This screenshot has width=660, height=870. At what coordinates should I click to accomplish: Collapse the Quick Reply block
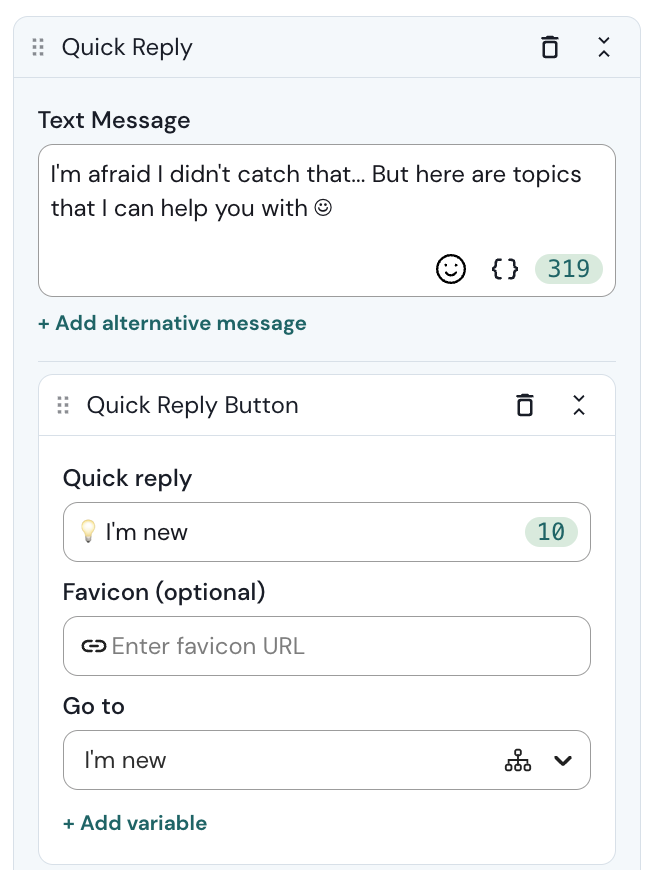pyautogui.click(x=603, y=47)
